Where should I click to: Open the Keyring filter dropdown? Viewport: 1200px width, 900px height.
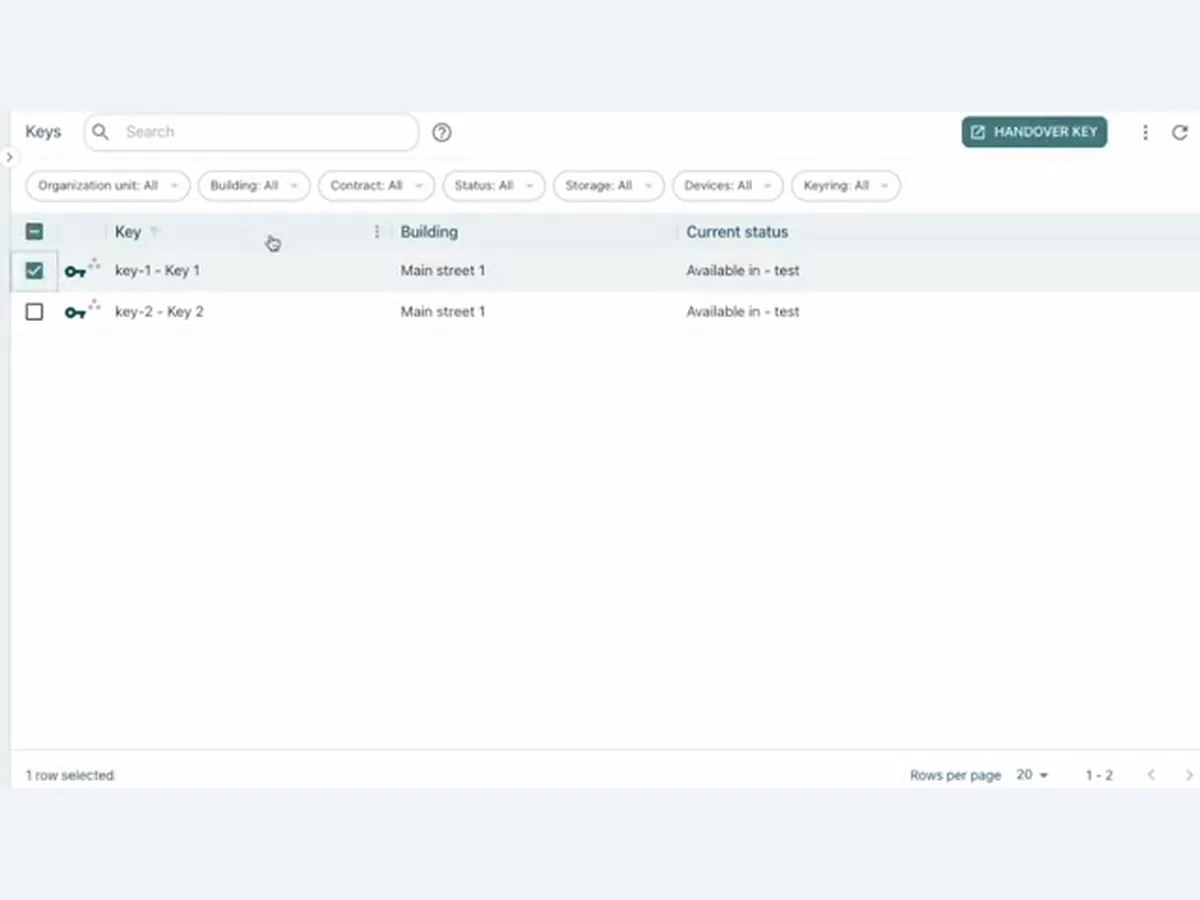pyautogui.click(x=846, y=186)
